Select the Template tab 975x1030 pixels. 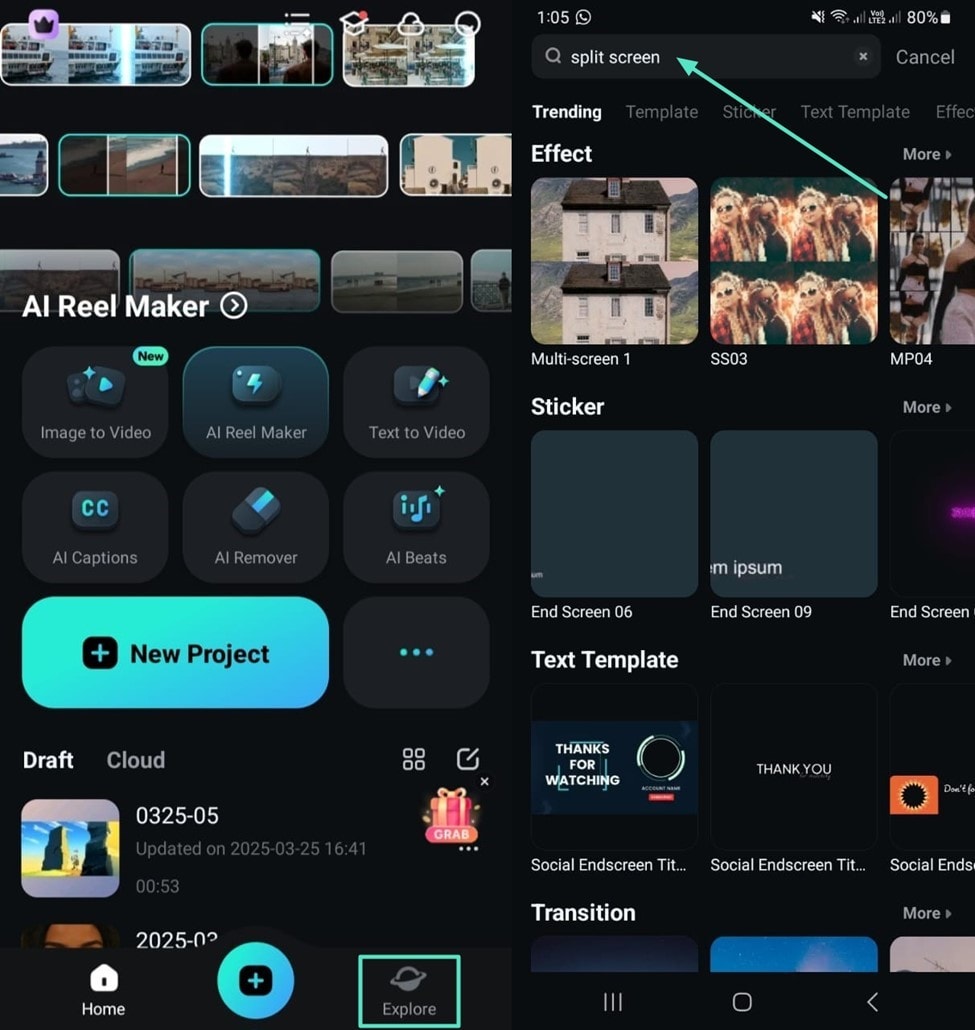tap(662, 112)
